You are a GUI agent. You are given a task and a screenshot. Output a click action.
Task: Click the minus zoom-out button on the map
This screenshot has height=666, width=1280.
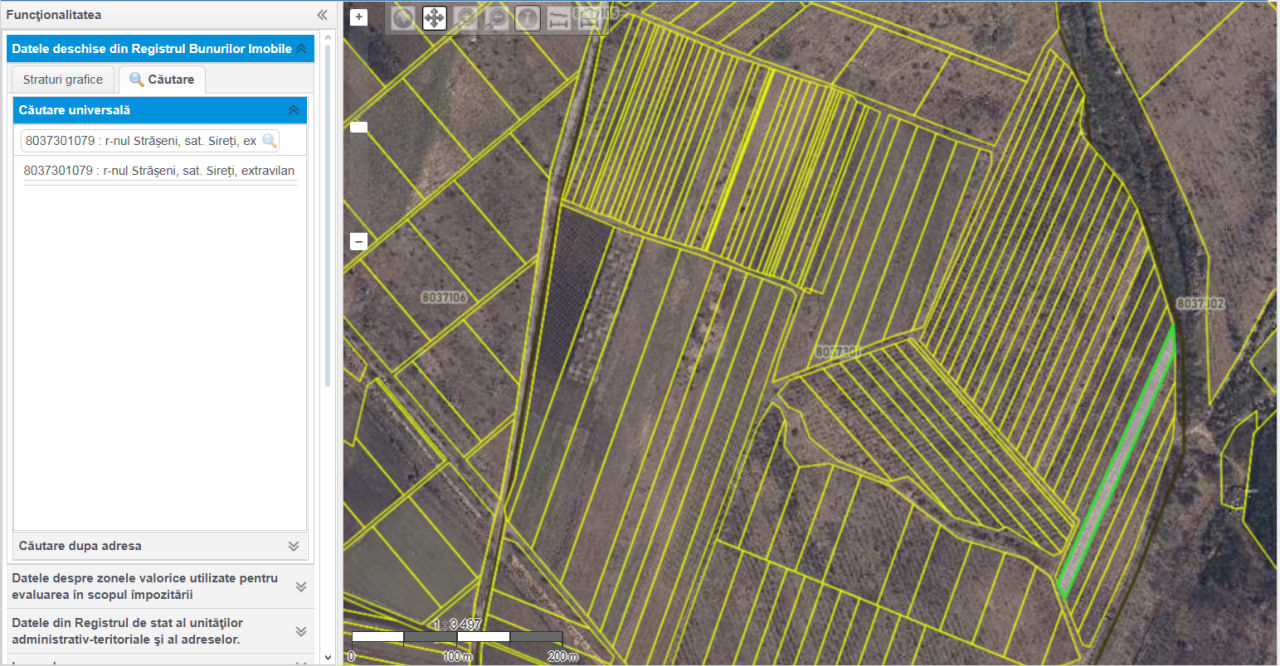pyautogui.click(x=359, y=241)
